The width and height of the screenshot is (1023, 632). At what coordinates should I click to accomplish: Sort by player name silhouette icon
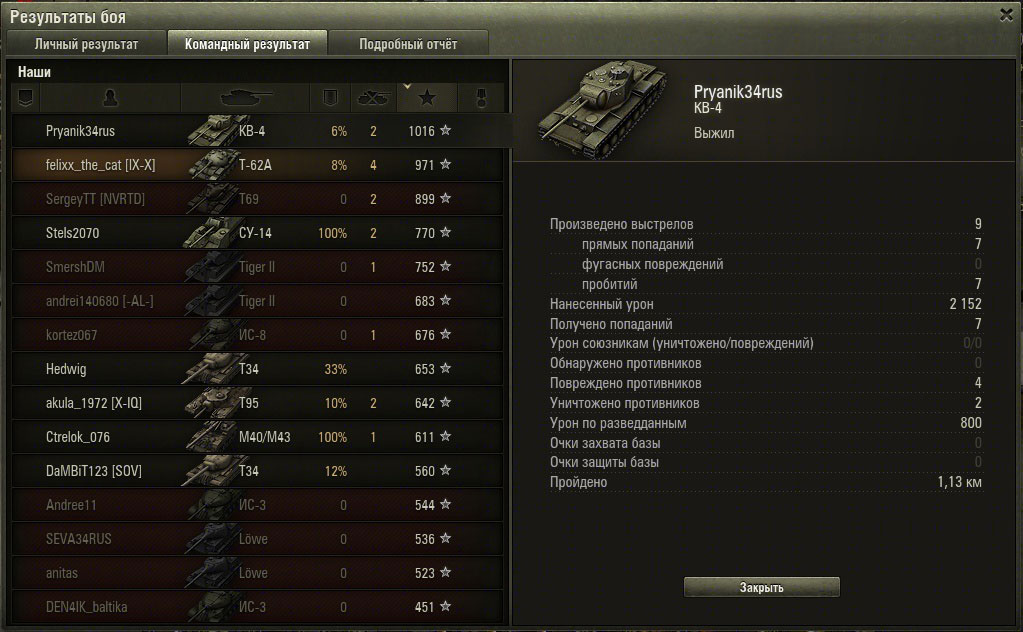pos(110,98)
